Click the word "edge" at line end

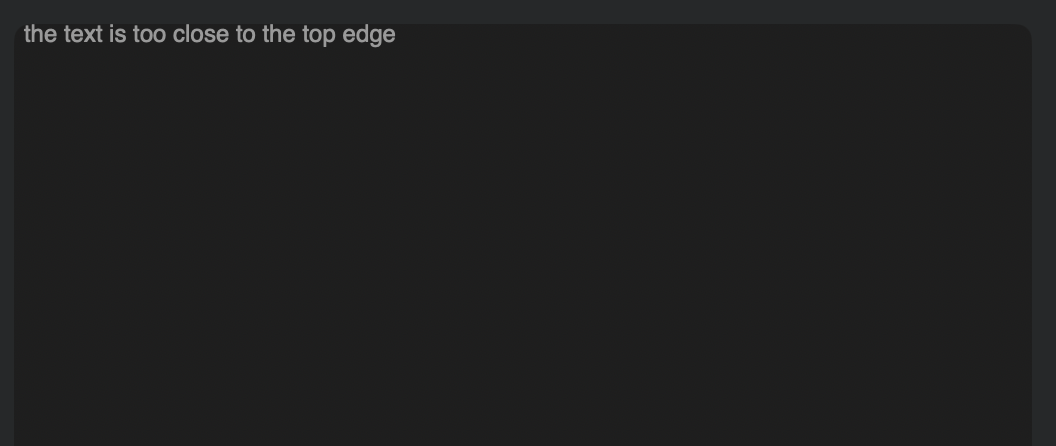tap(368, 35)
